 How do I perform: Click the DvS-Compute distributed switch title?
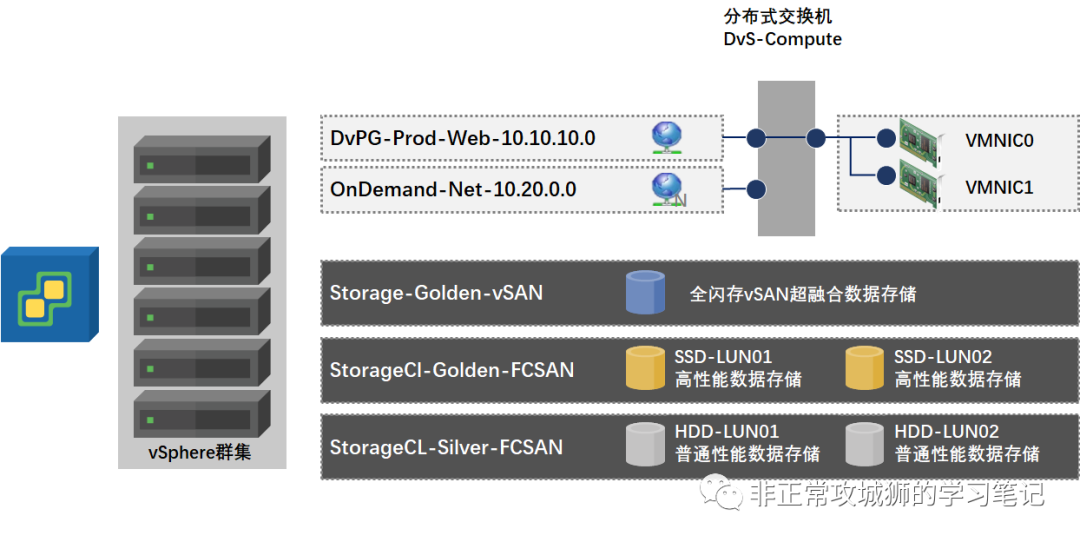tap(782, 40)
